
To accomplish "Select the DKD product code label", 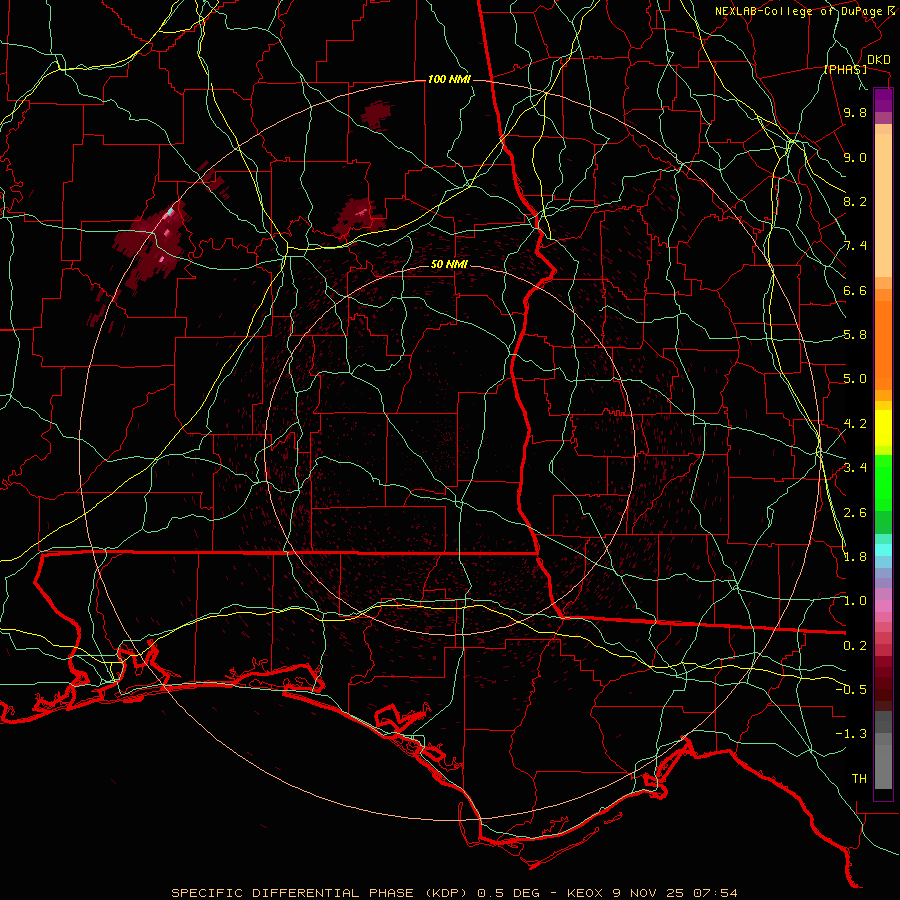I will click(879, 60).
